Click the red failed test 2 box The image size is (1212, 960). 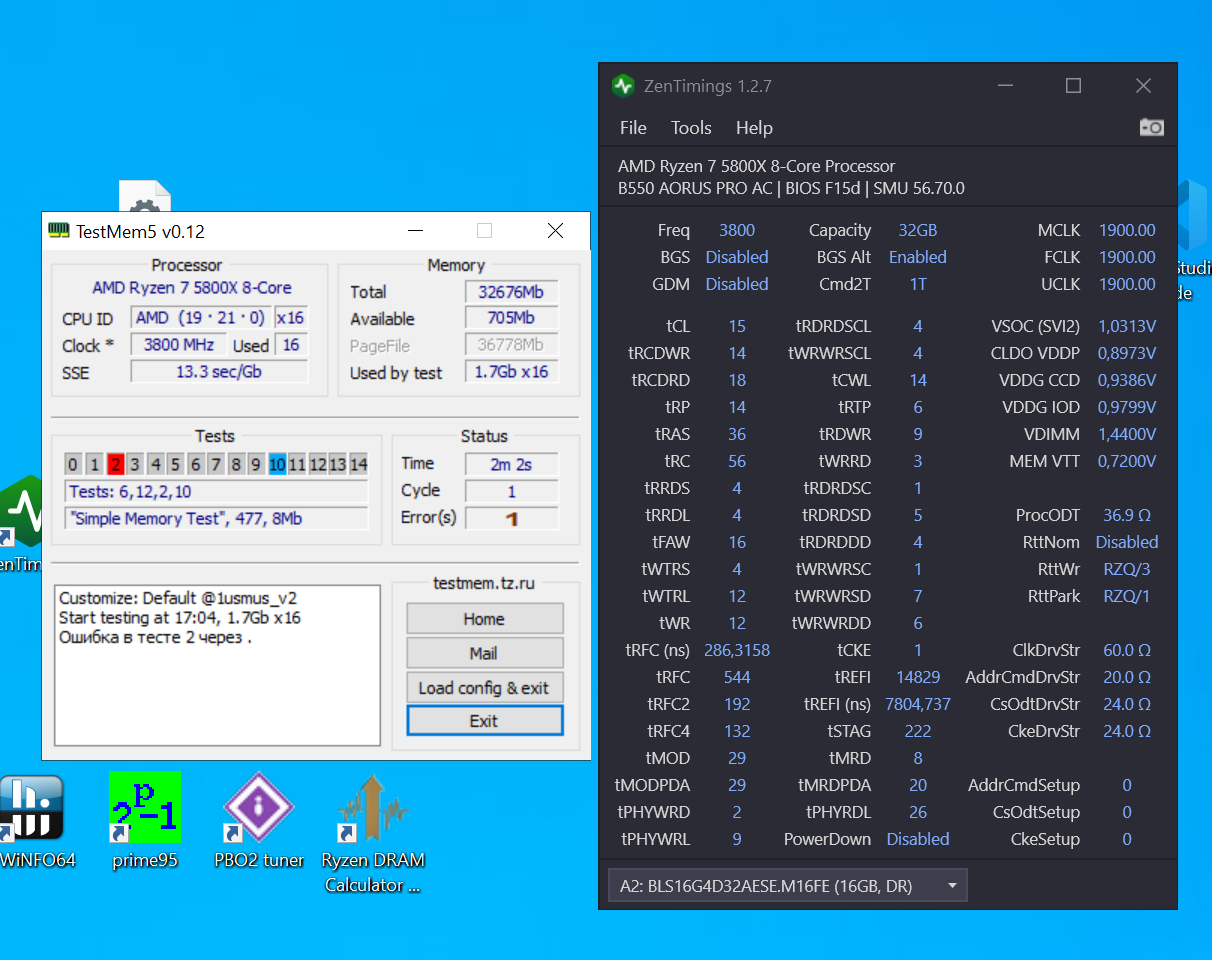point(116,464)
